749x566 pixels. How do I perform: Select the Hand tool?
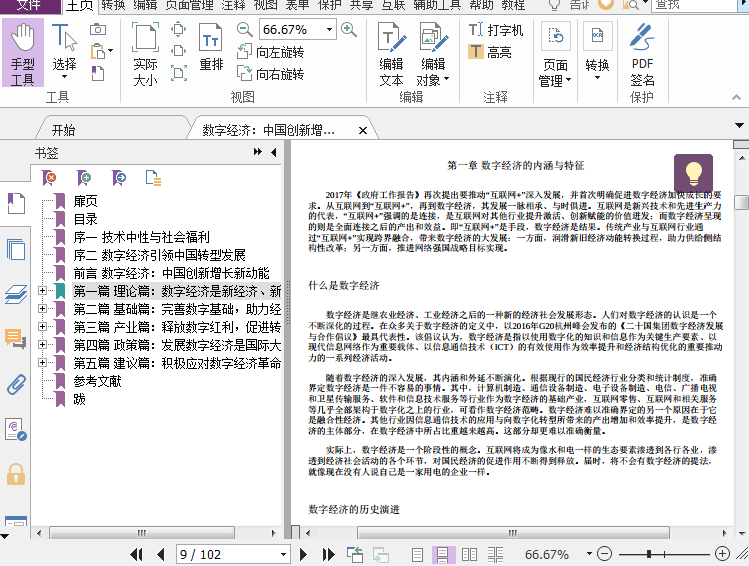coord(22,53)
